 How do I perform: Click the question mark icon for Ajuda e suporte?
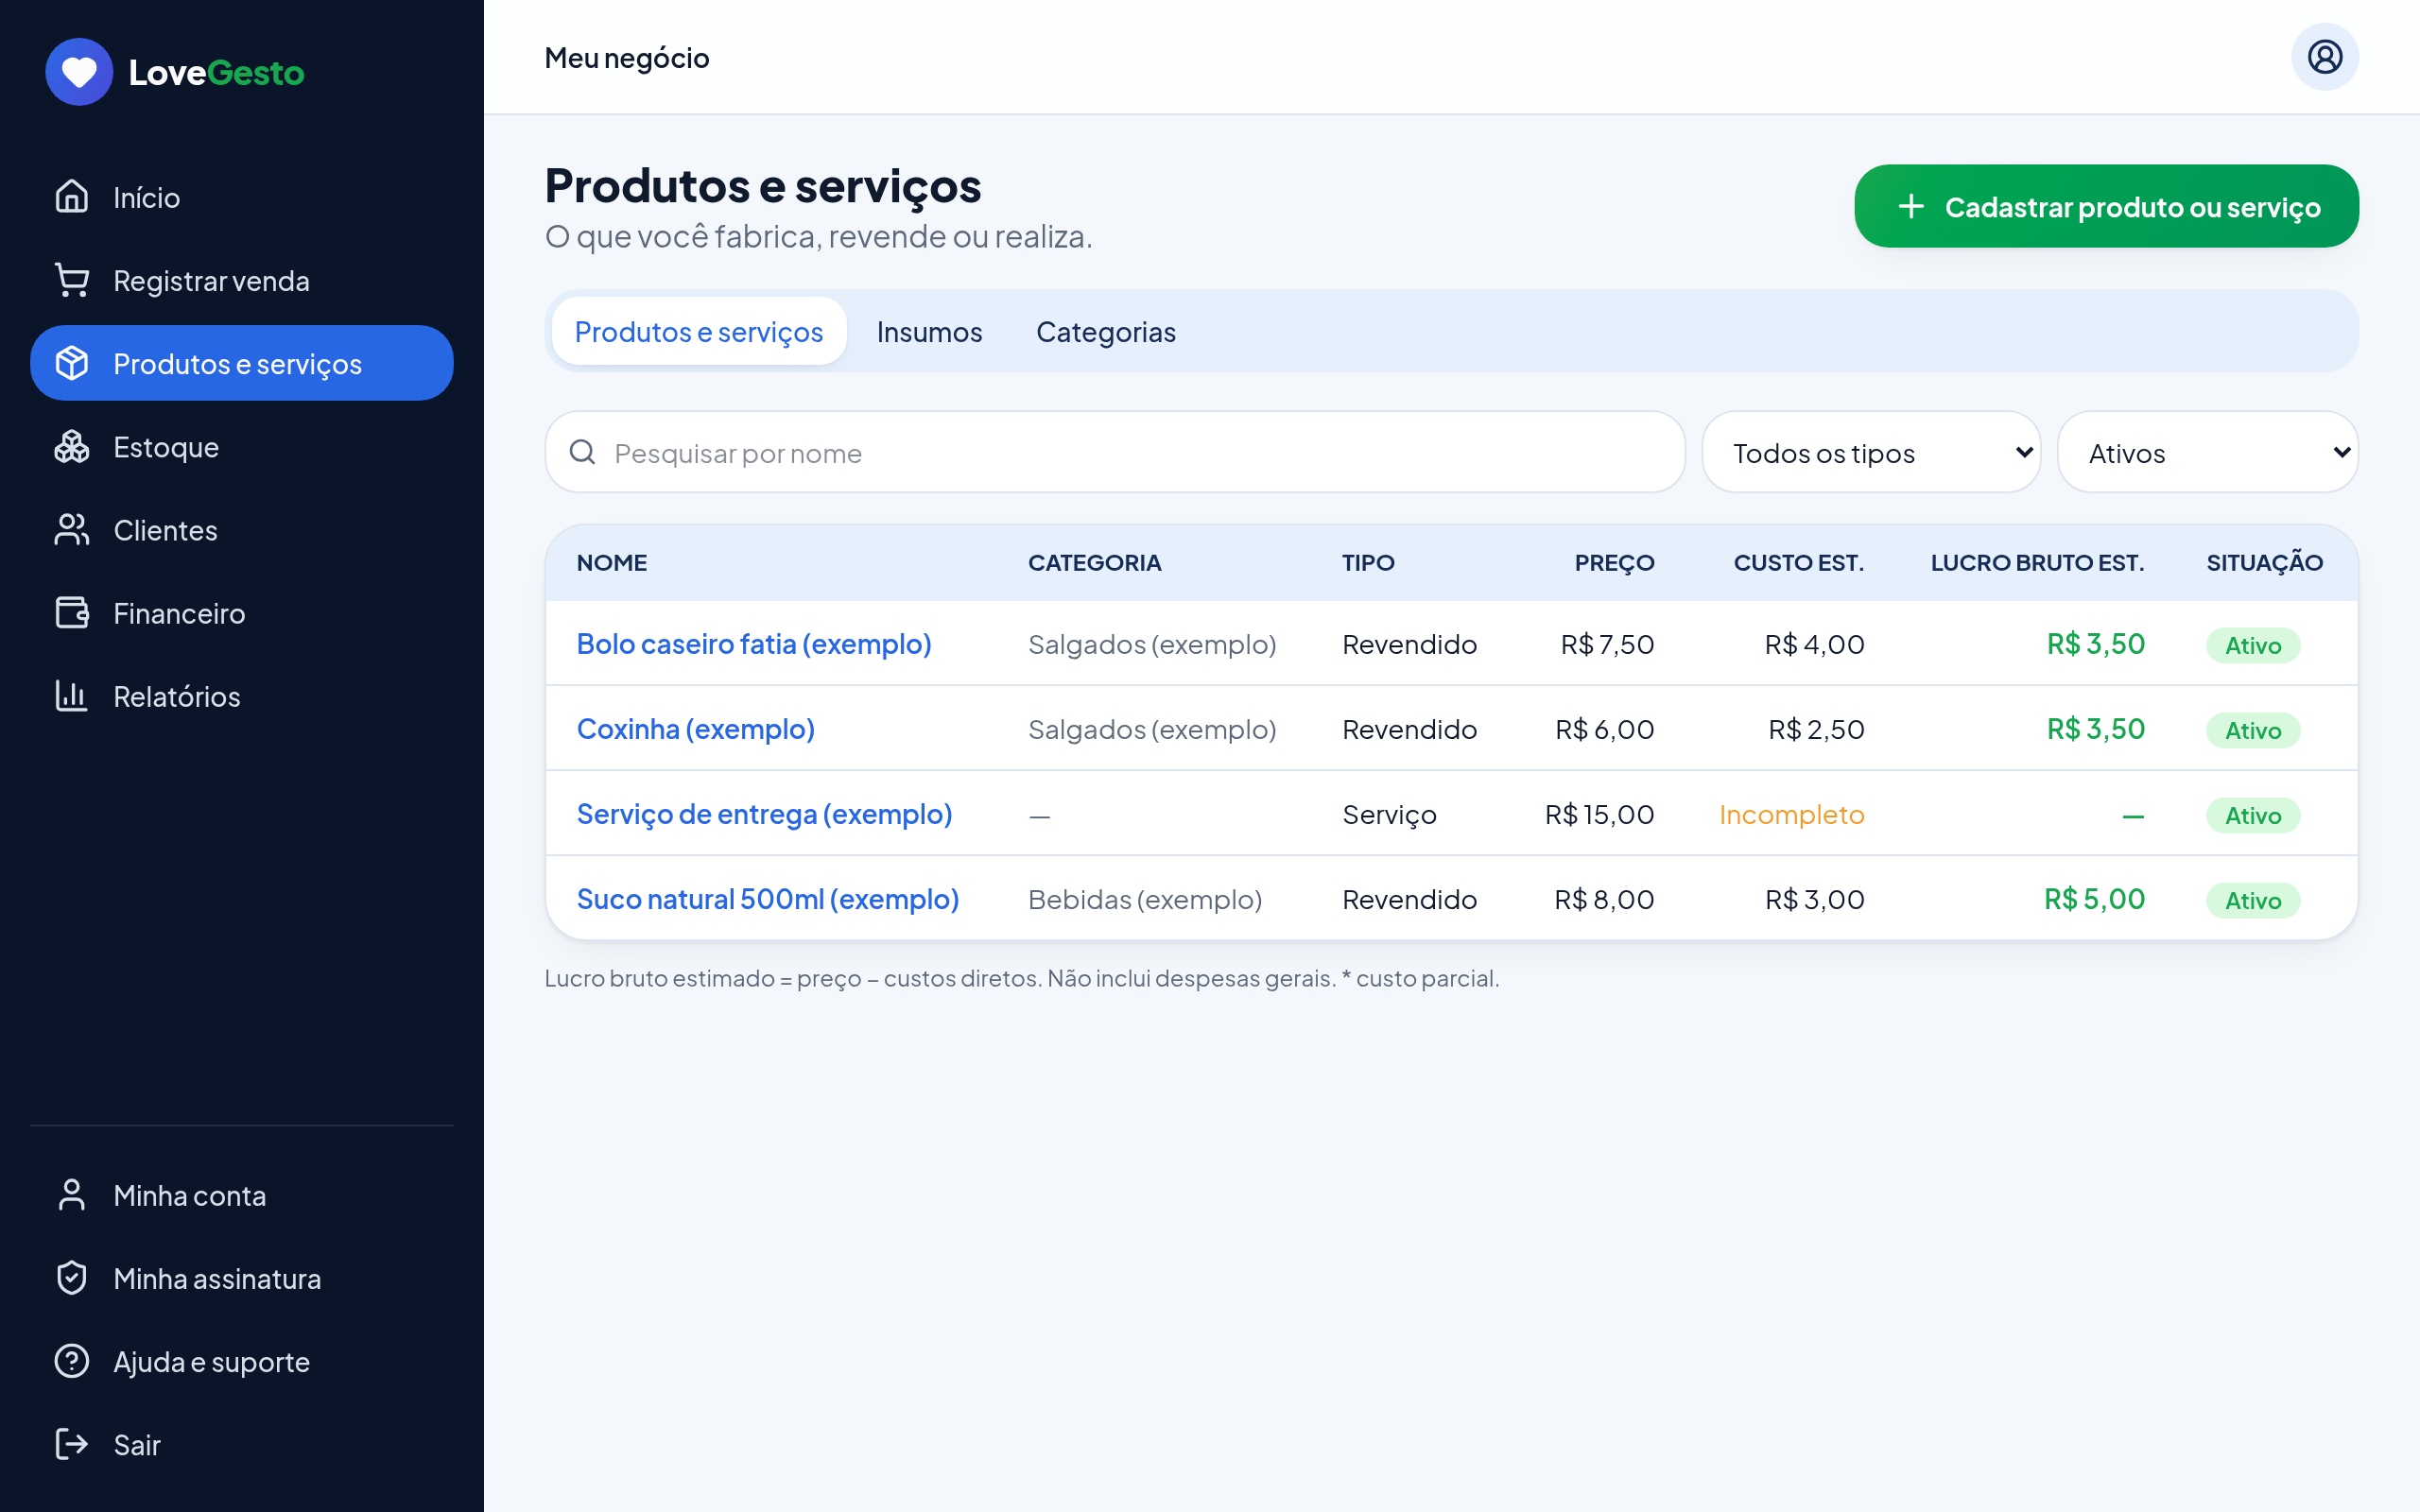72,1361
